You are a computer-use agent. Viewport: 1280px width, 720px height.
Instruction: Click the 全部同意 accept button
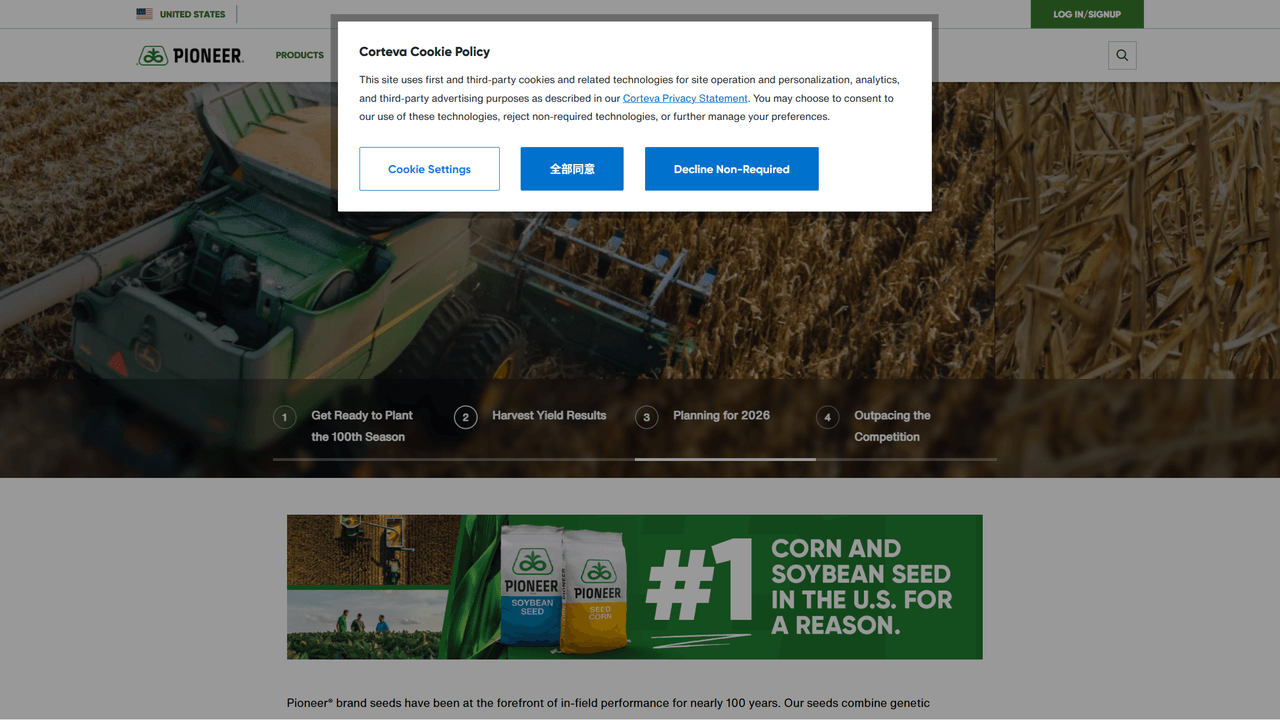(572, 169)
